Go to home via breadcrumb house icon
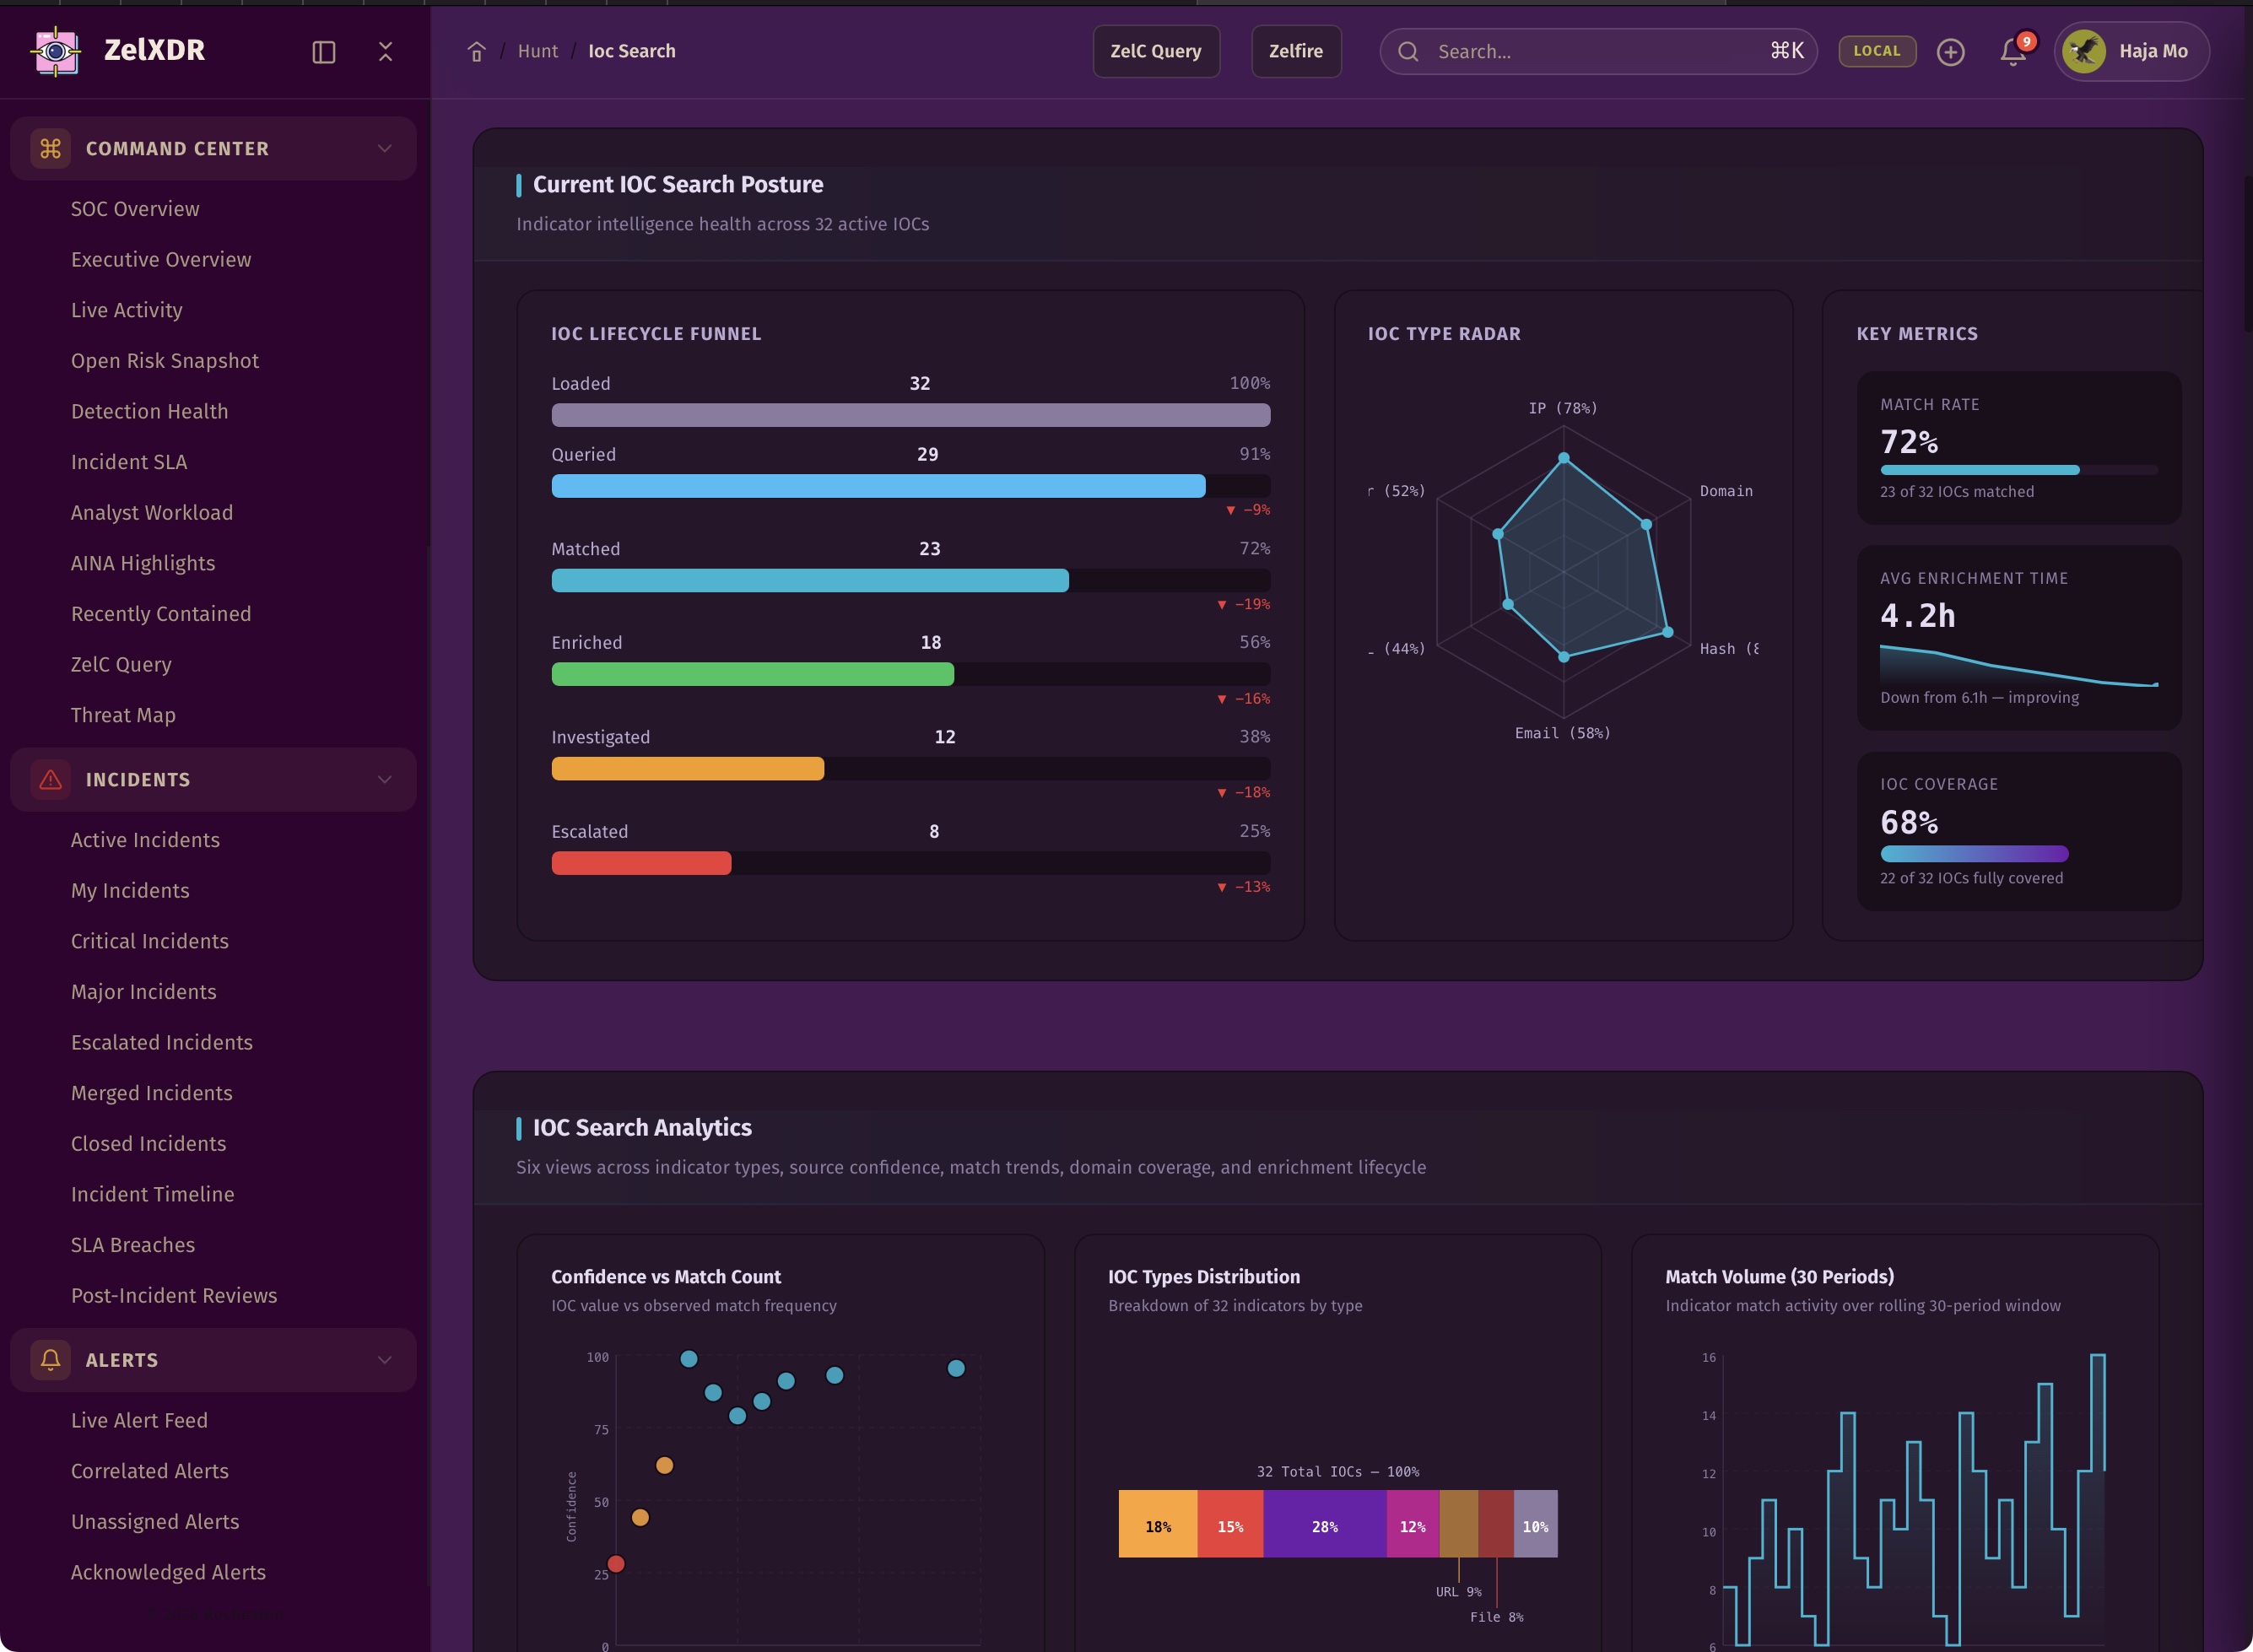The height and width of the screenshot is (1652, 2253). (476, 52)
